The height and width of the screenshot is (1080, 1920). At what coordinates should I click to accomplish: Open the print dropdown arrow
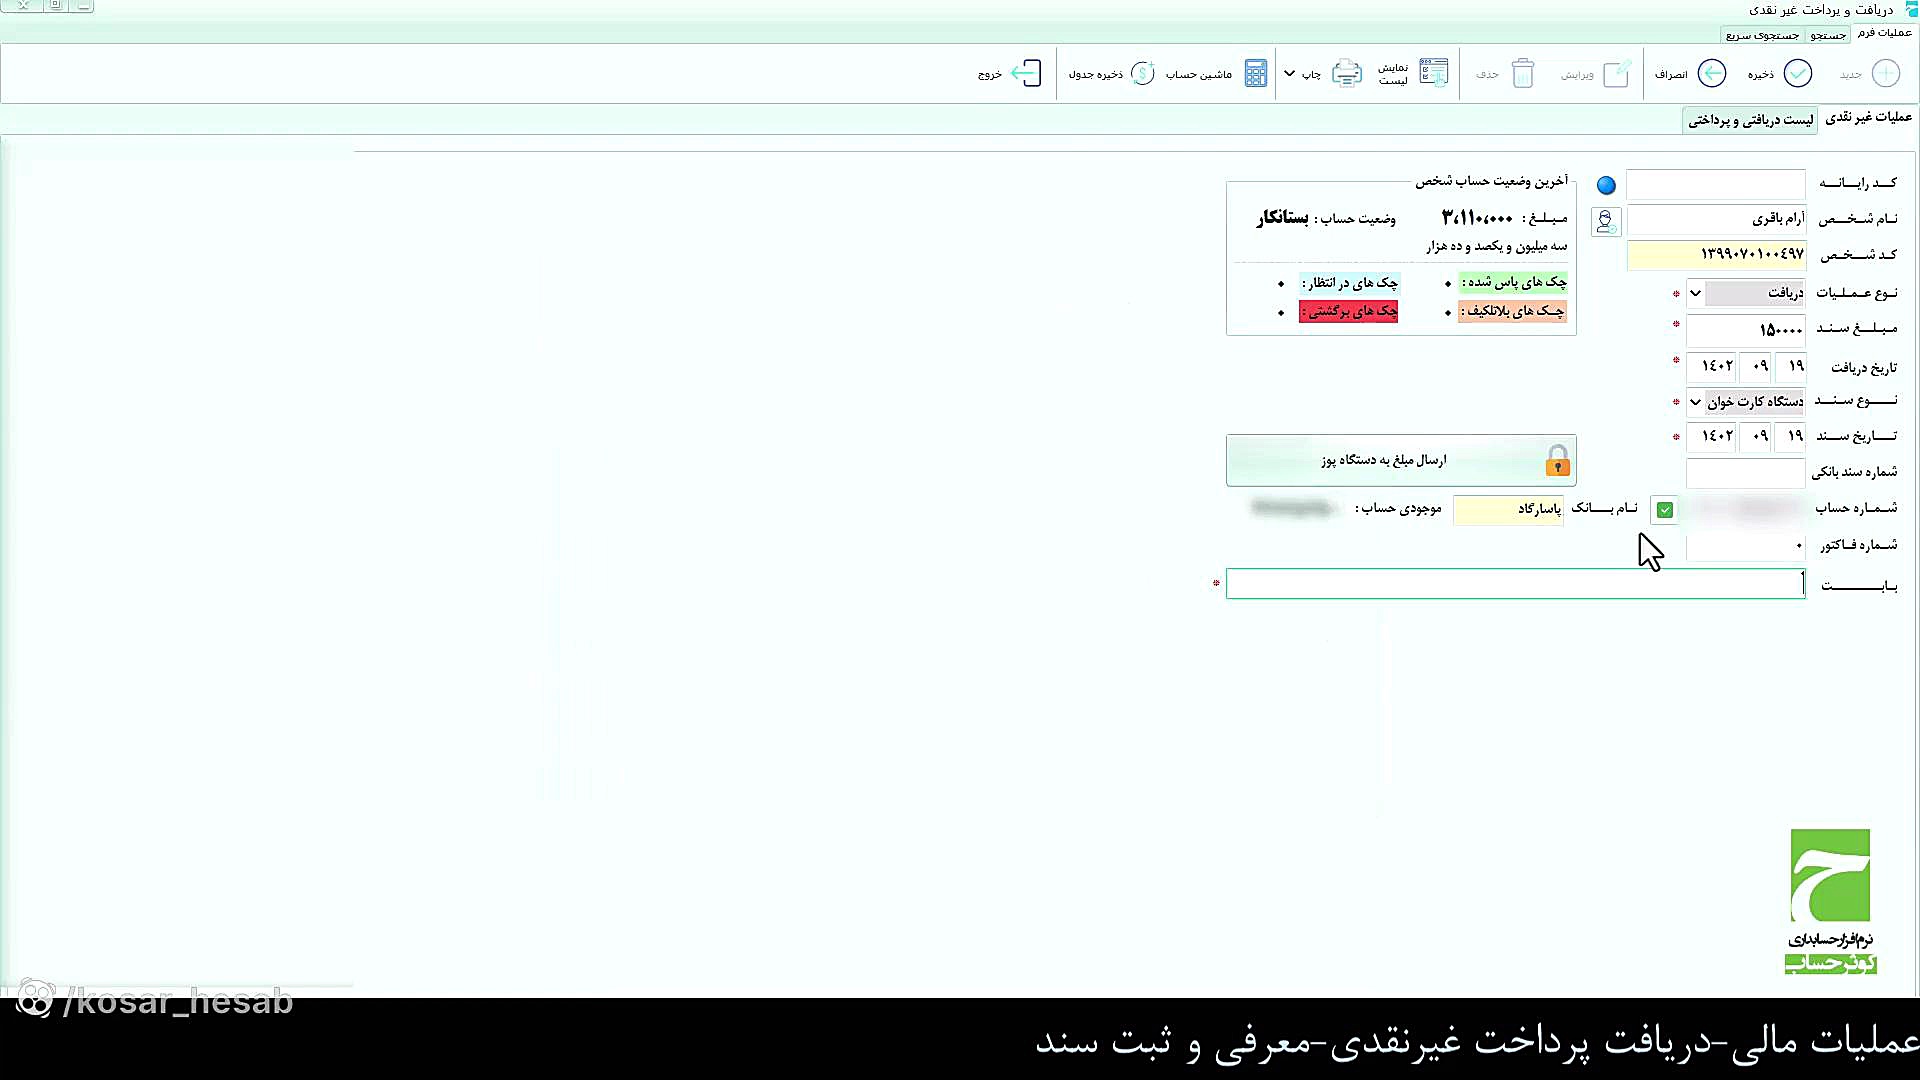click(1289, 74)
